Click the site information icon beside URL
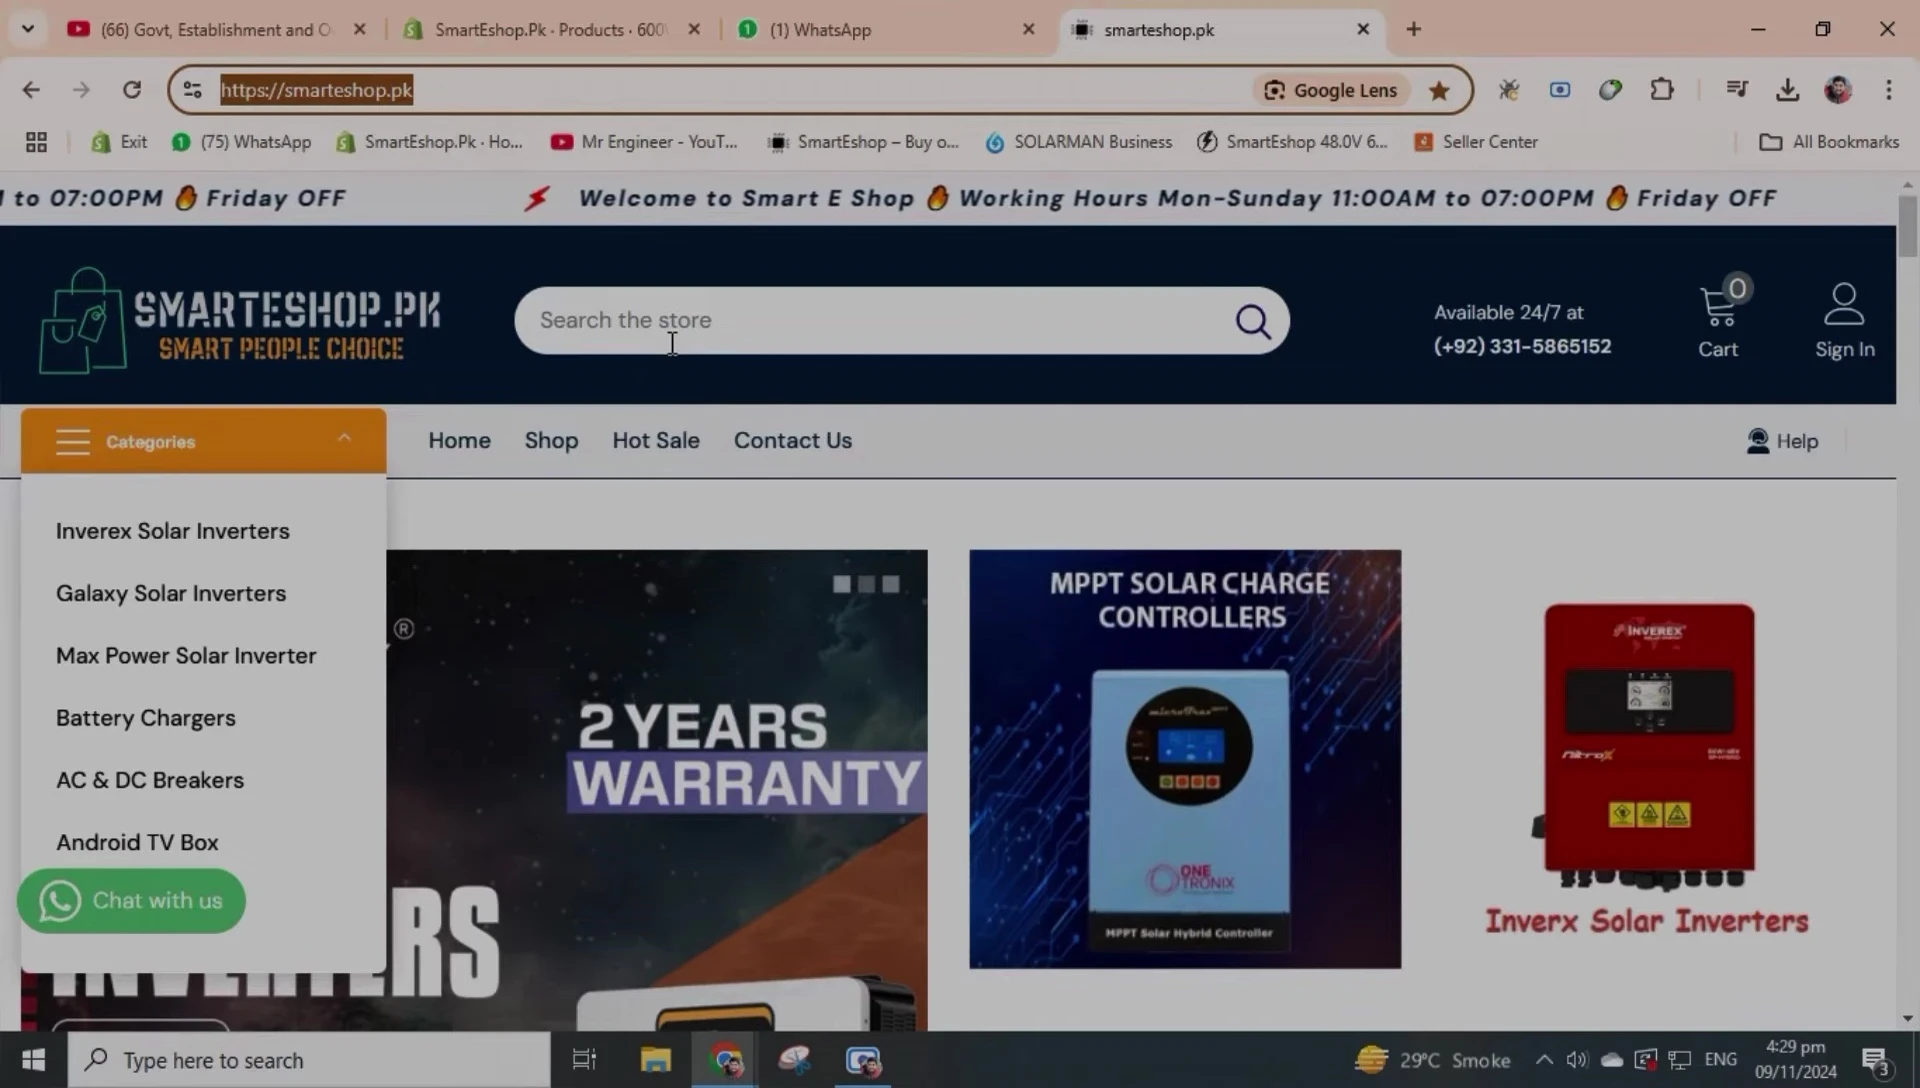 (x=193, y=90)
